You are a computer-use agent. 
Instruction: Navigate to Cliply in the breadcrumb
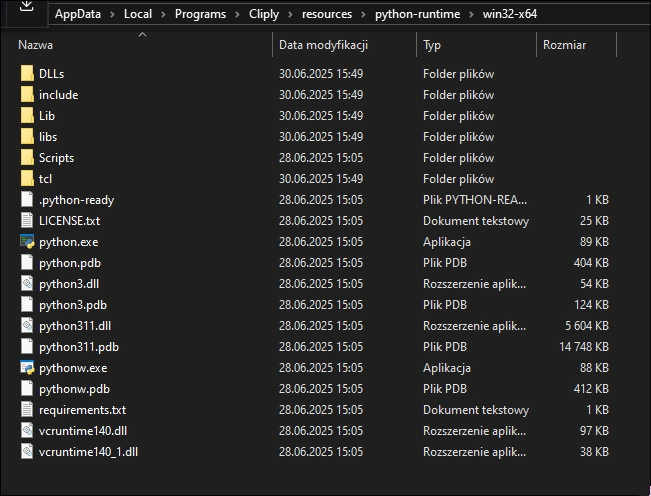[x=265, y=14]
